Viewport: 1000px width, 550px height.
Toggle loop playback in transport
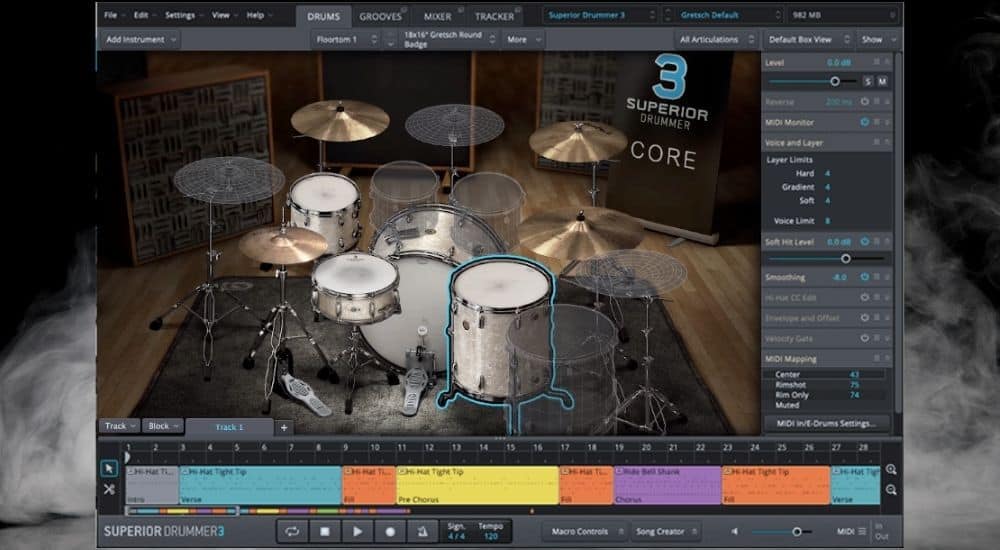tap(292, 531)
